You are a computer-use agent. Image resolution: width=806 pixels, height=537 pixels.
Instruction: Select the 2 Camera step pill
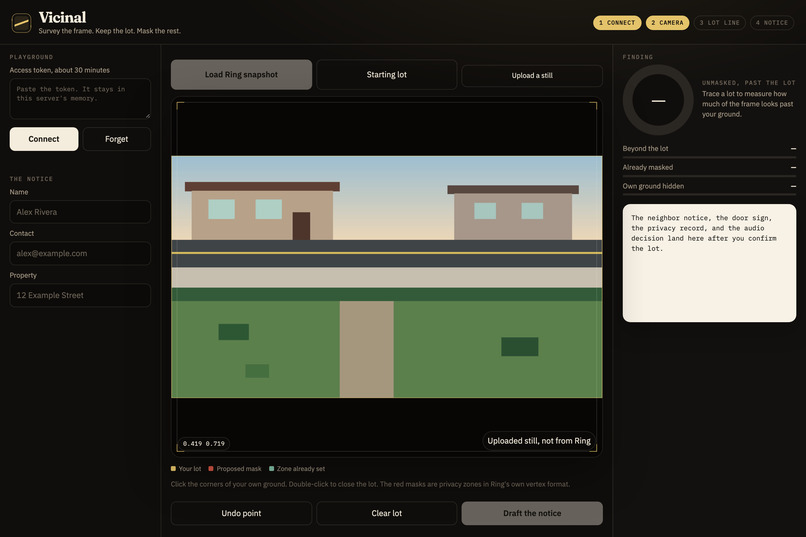coord(667,23)
